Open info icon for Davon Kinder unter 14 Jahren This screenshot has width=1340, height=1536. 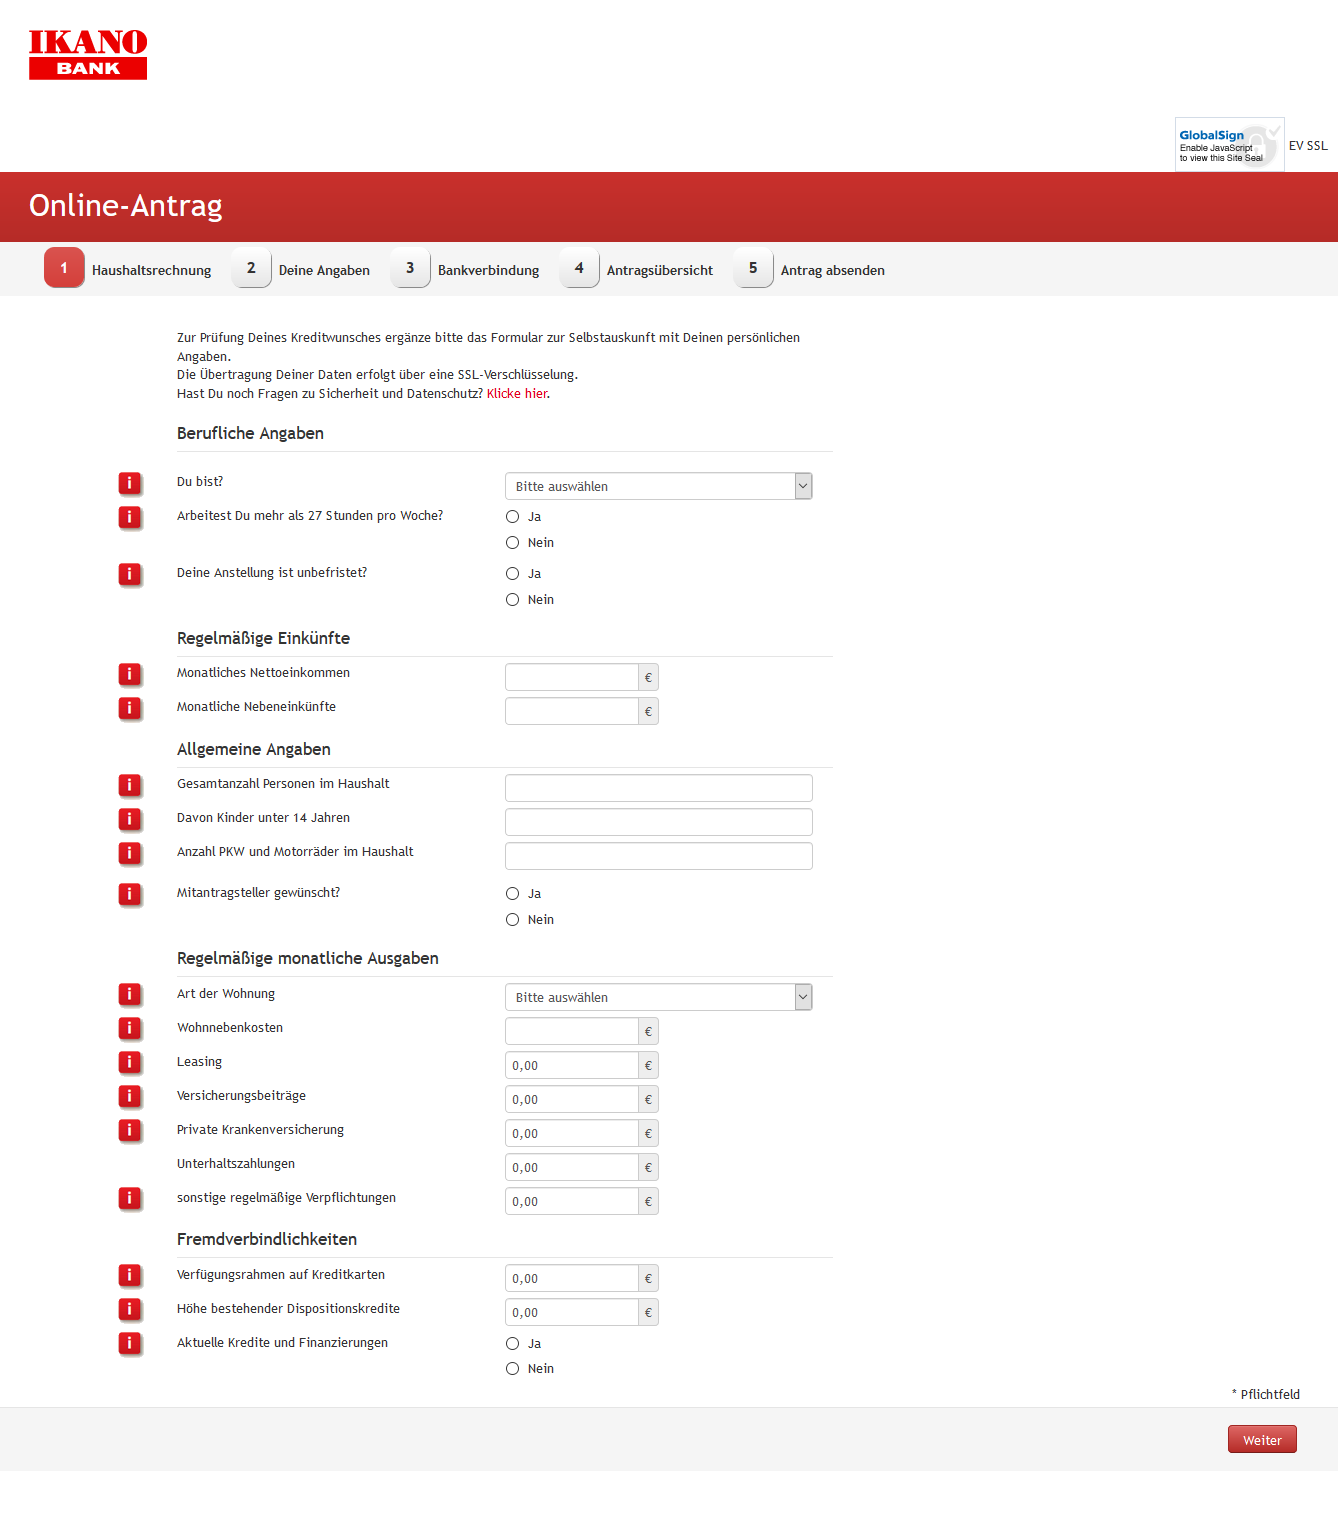tap(130, 820)
